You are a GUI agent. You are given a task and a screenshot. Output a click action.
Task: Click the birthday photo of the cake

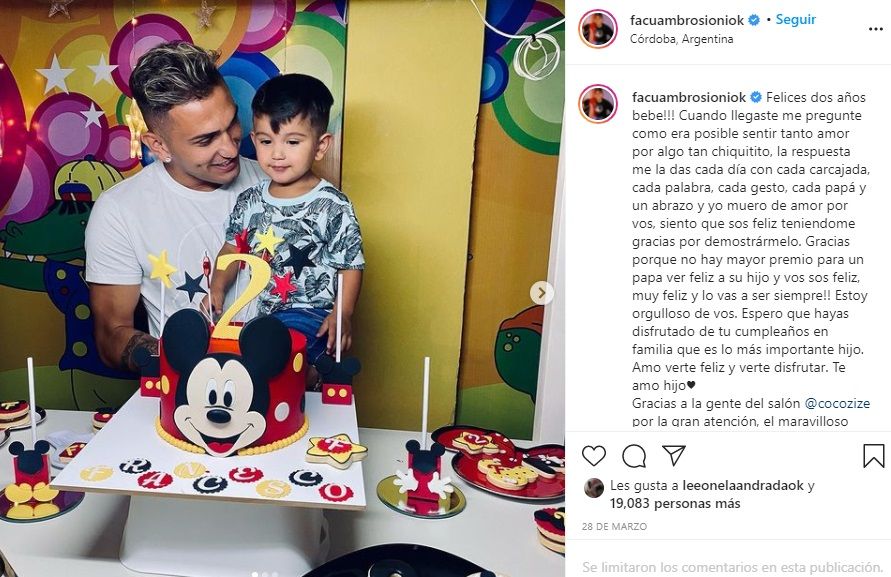coord(282,288)
